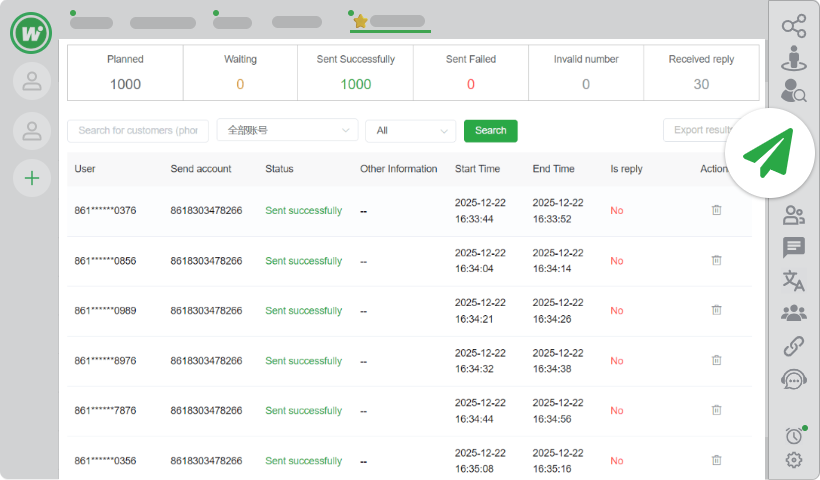The height and width of the screenshot is (480, 820).
Task: Click the green W logo in top left
Action: pos(32,33)
